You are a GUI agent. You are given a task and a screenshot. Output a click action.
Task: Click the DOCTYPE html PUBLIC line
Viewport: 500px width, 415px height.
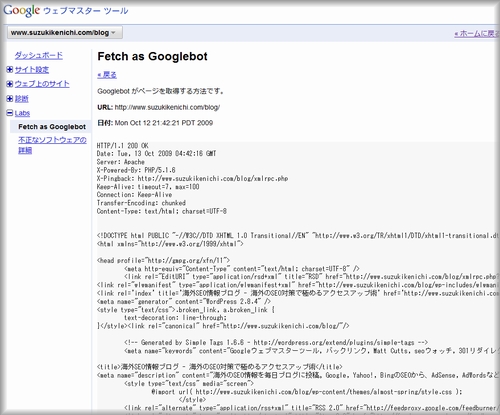click(x=298, y=236)
